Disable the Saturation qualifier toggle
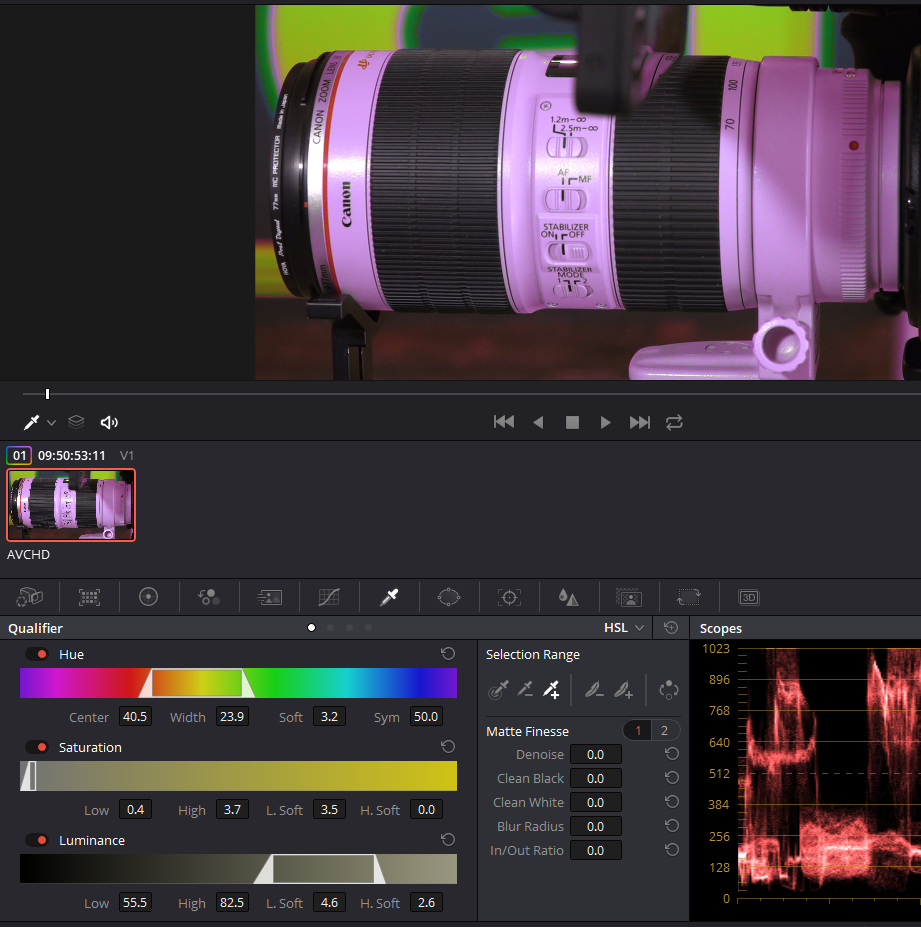Screen dimensions: 921x927 (x=37, y=747)
